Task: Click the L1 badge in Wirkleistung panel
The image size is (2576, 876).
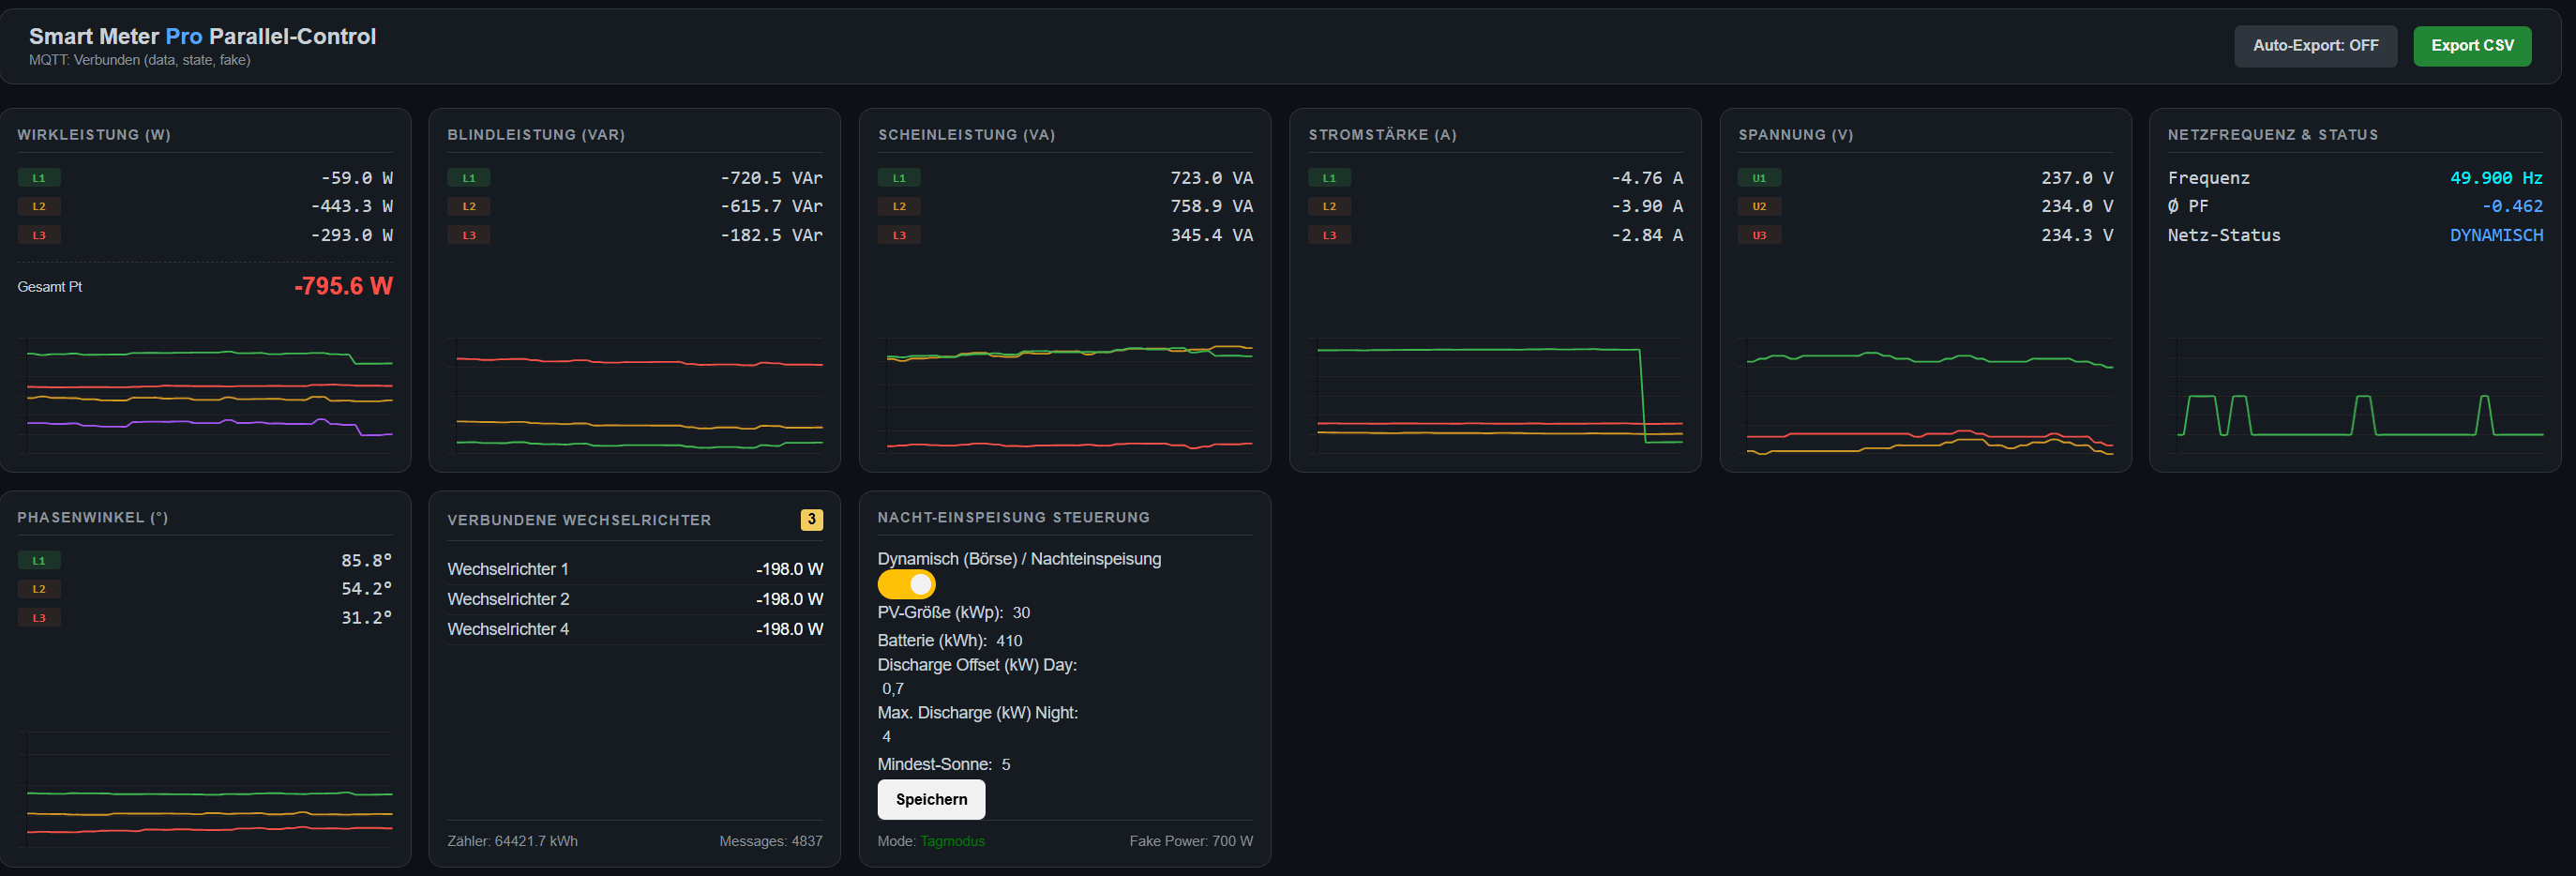Action: click(x=39, y=178)
